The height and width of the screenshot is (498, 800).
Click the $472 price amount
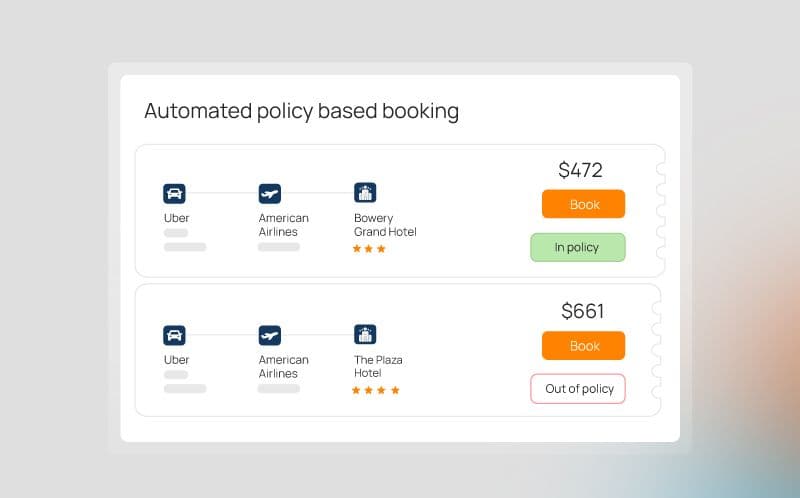(580, 170)
